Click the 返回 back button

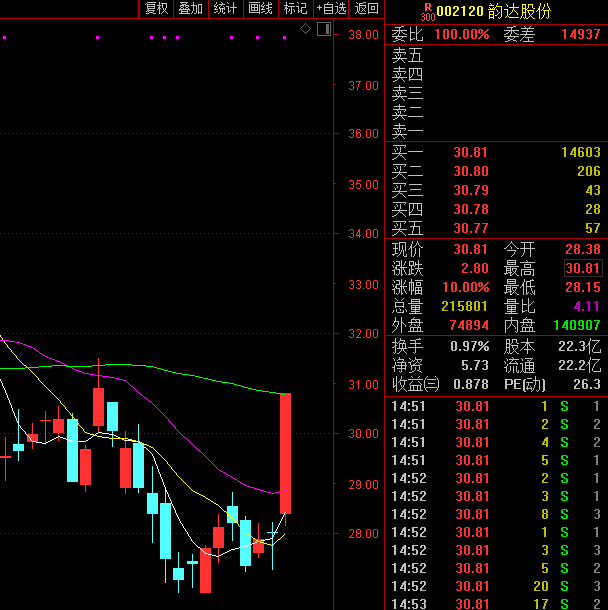click(x=367, y=9)
